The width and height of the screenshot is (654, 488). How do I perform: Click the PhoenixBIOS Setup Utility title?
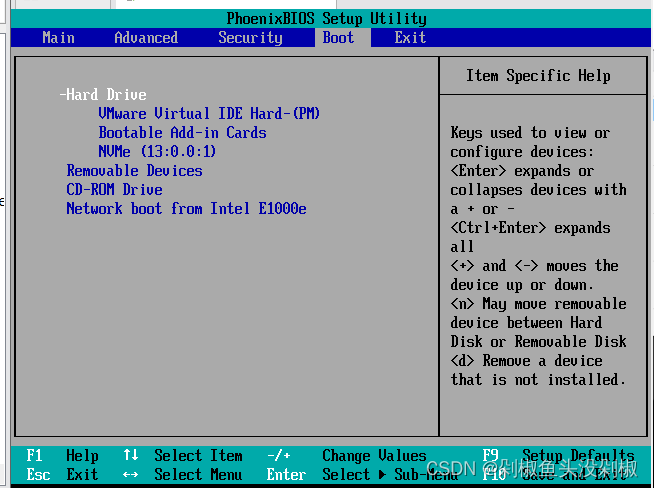(x=327, y=19)
